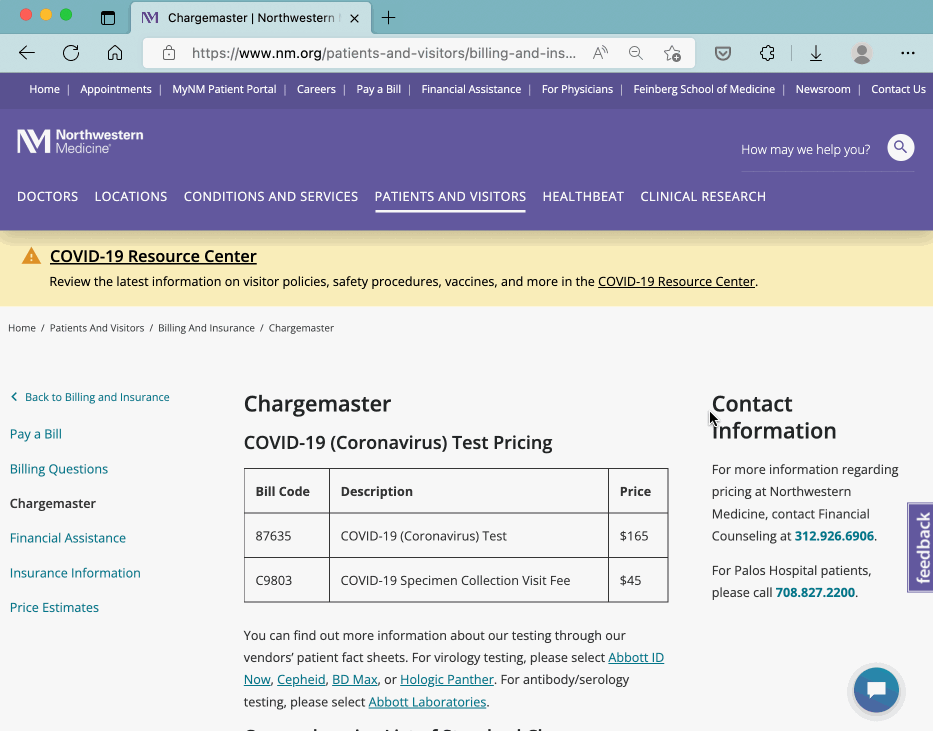Open the Doctors main menu item

(x=48, y=196)
